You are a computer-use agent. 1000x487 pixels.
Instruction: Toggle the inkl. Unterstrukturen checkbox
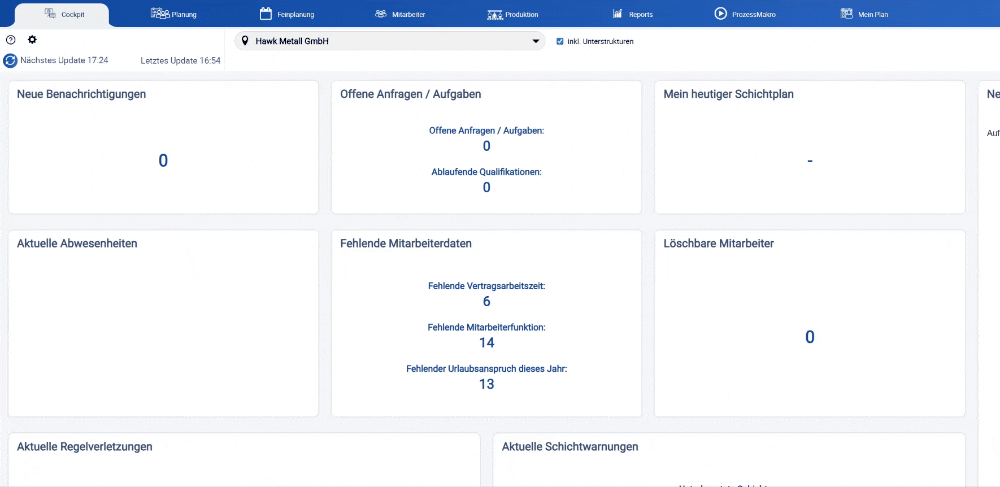[561, 41]
